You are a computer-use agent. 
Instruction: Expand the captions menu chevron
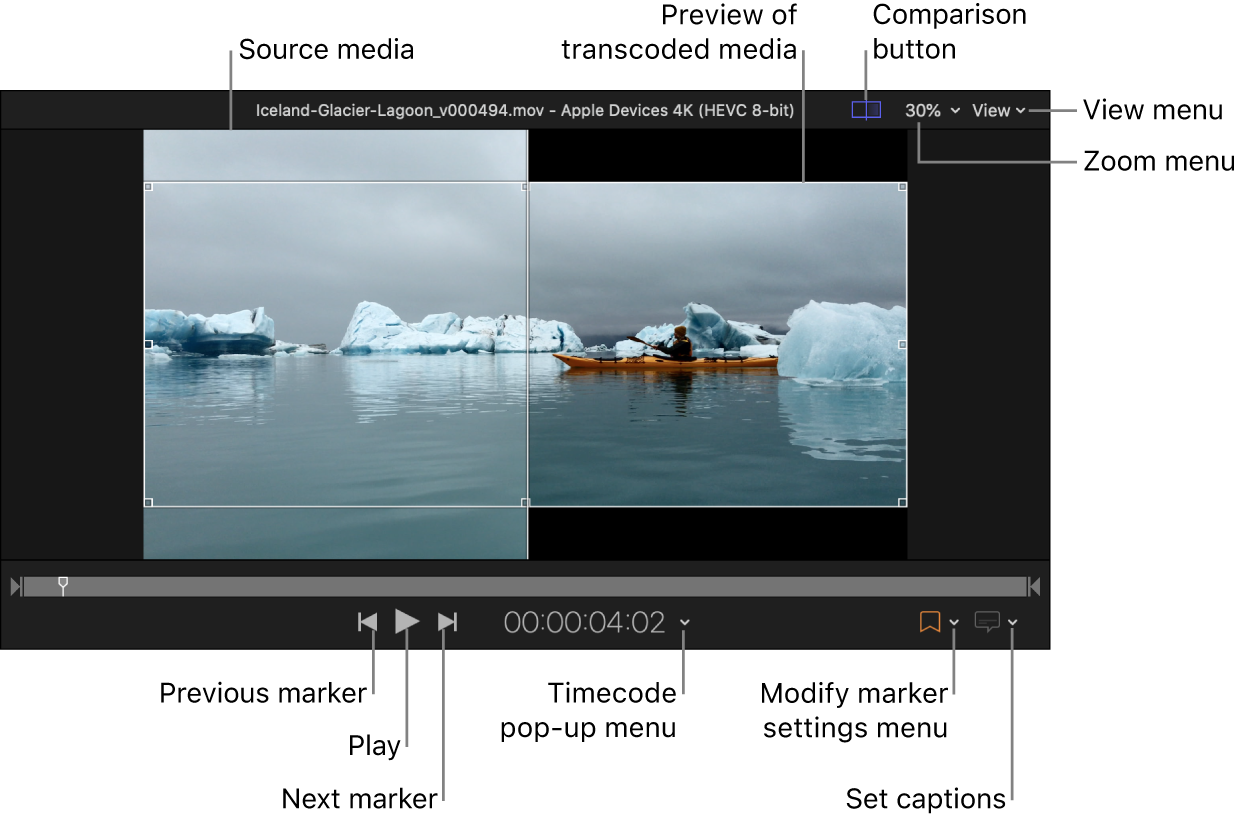(1013, 622)
